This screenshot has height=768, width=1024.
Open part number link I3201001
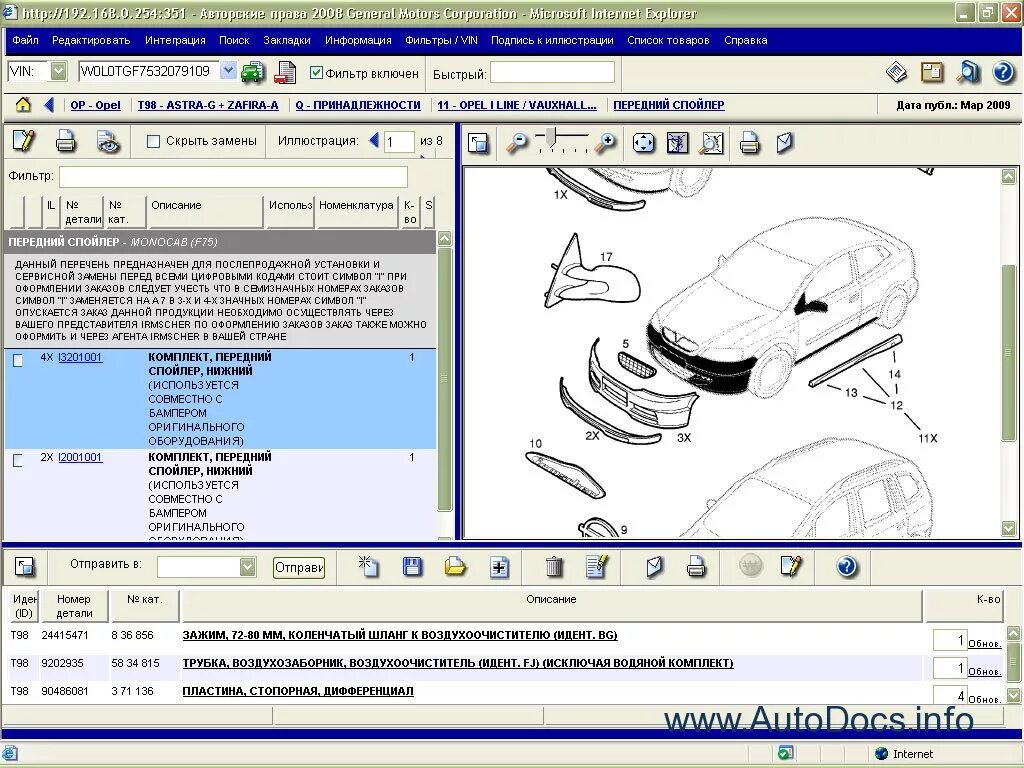80,357
